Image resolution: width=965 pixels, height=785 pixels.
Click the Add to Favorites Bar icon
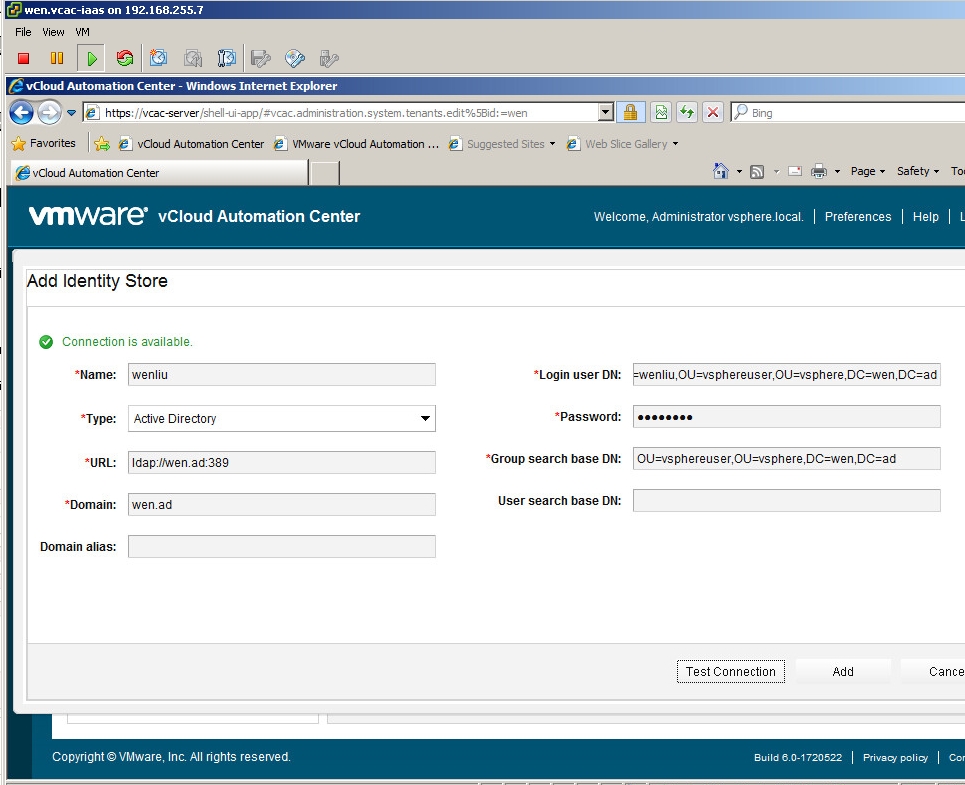tap(102, 144)
